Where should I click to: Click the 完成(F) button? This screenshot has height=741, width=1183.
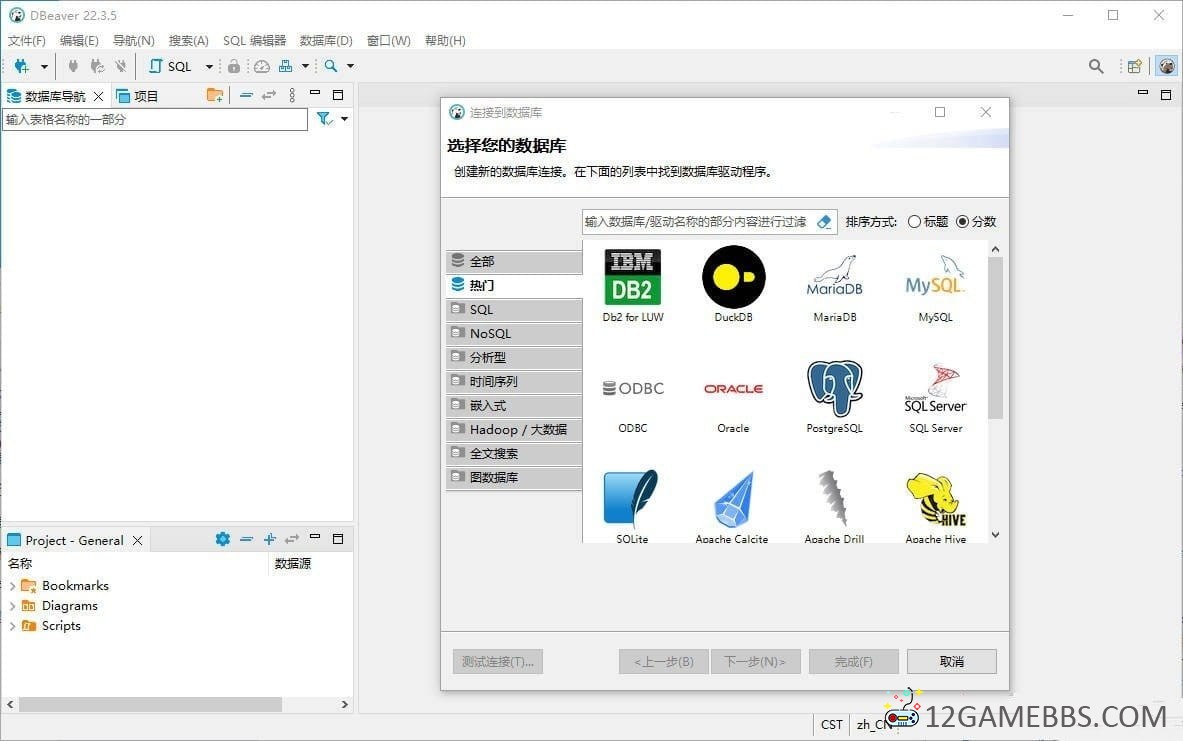853,661
